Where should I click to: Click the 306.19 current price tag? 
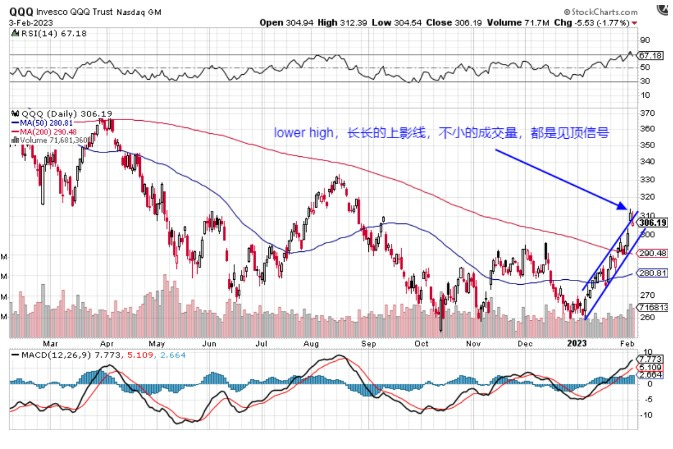[x=651, y=222]
